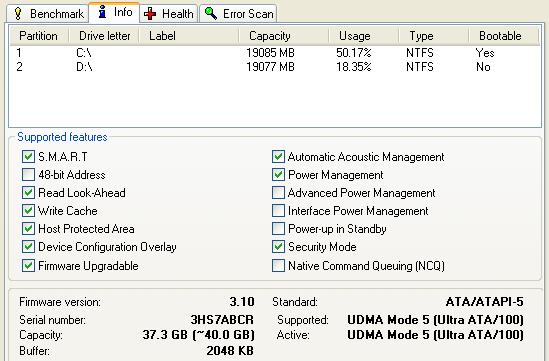Toggle the Write Cache checkbox
Image resolution: width=549 pixels, height=361 pixels.
click(x=28, y=210)
